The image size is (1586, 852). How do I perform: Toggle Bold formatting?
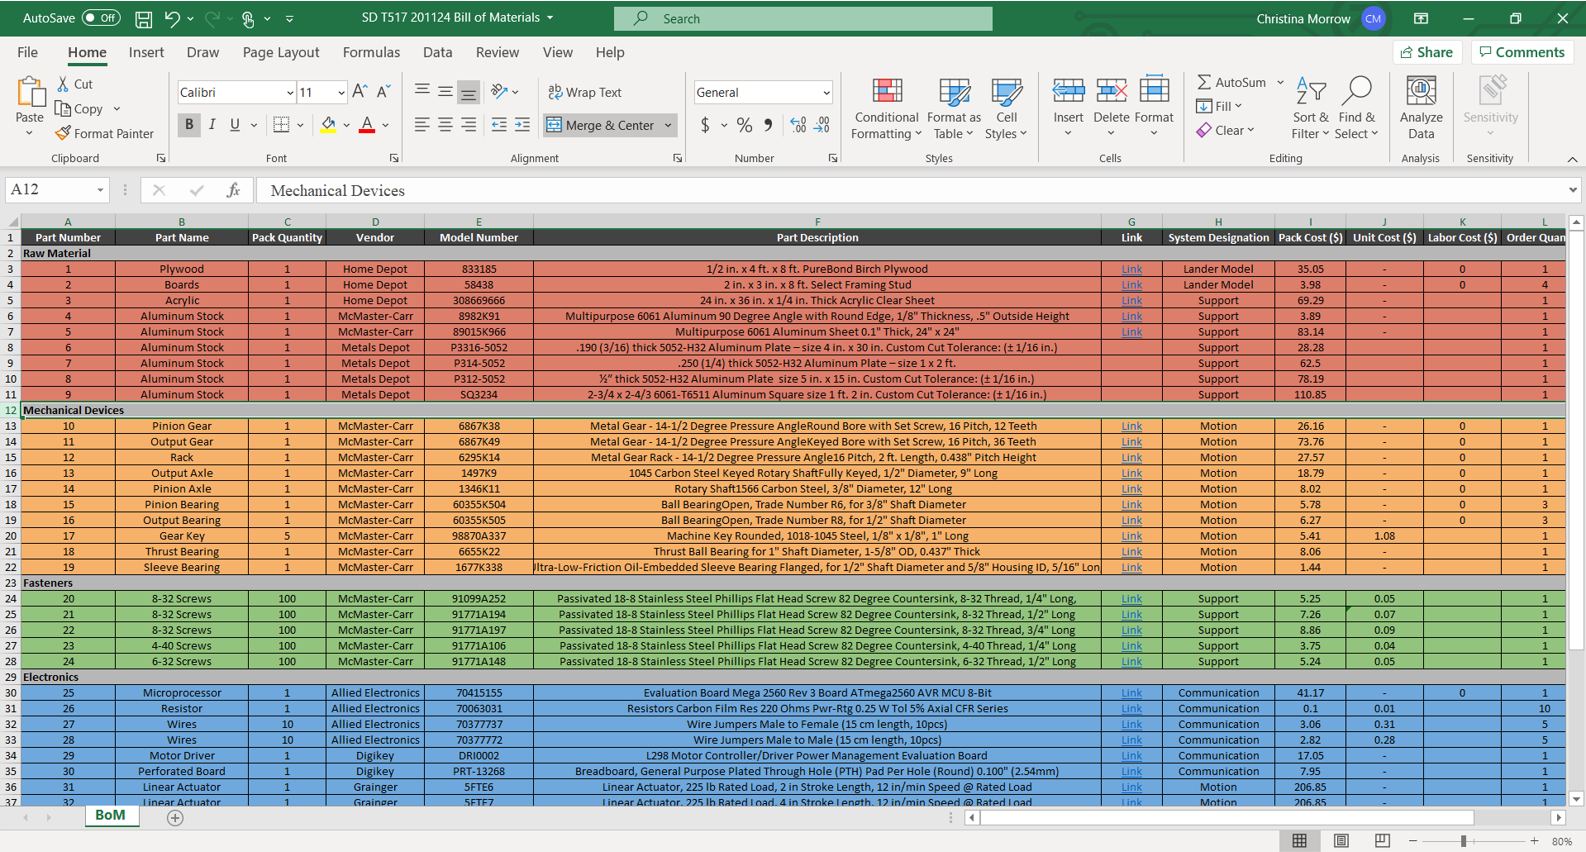click(189, 125)
